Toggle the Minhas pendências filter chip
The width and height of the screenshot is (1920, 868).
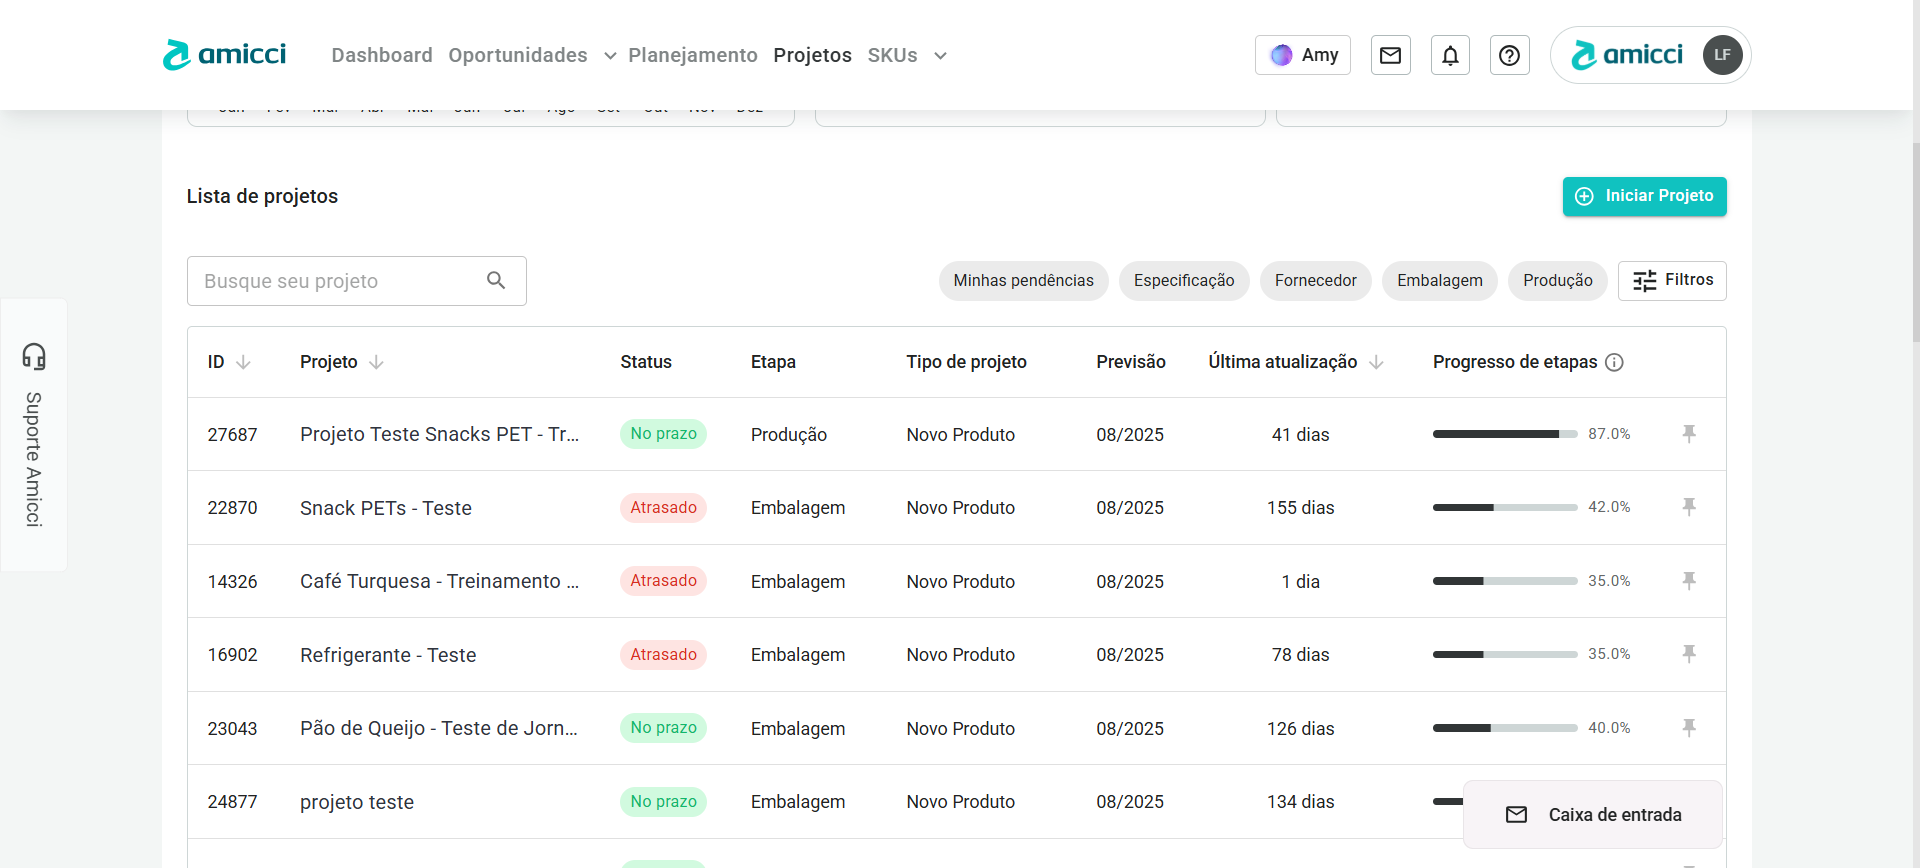pyautogui.click(x=1023, y=281)
